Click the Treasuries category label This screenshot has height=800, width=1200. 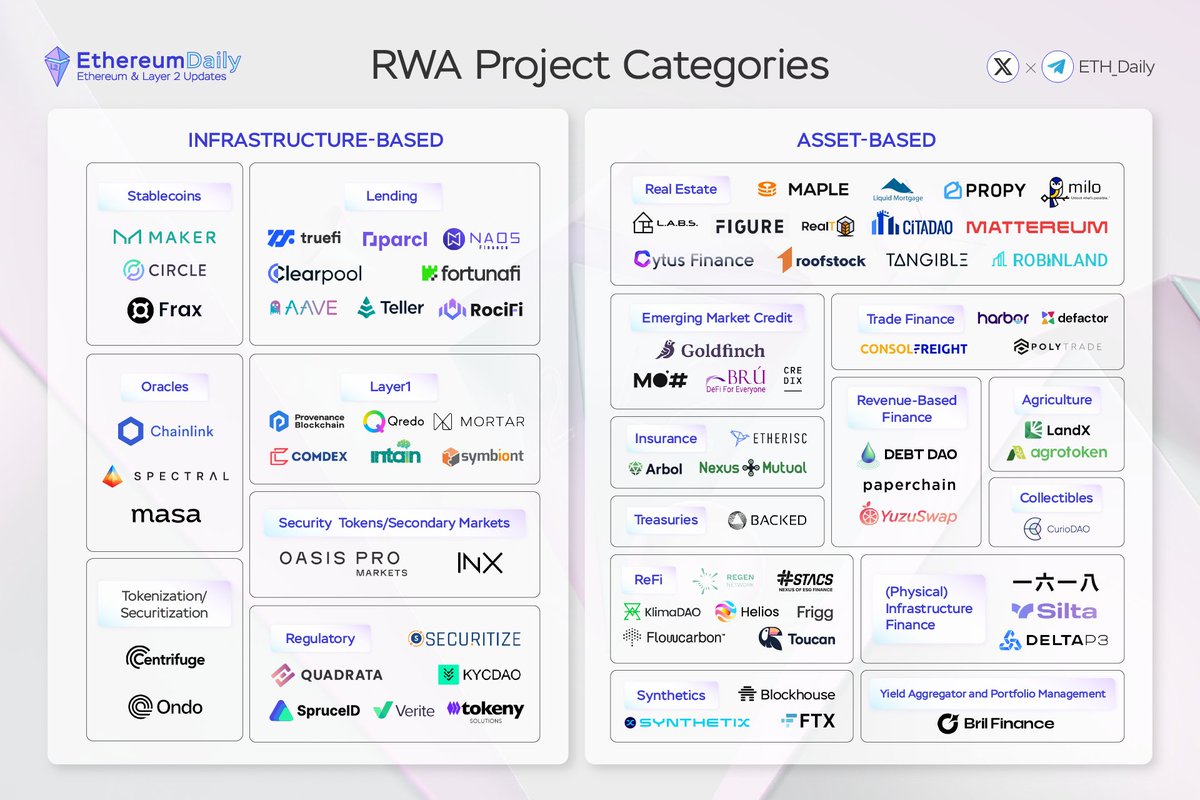pos(665,520)
